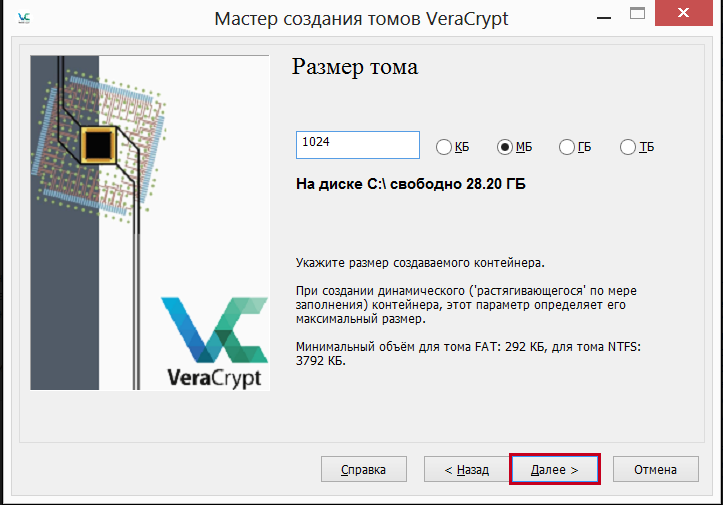
Task: Proceed with Далее button
Action: click(555, 469)
